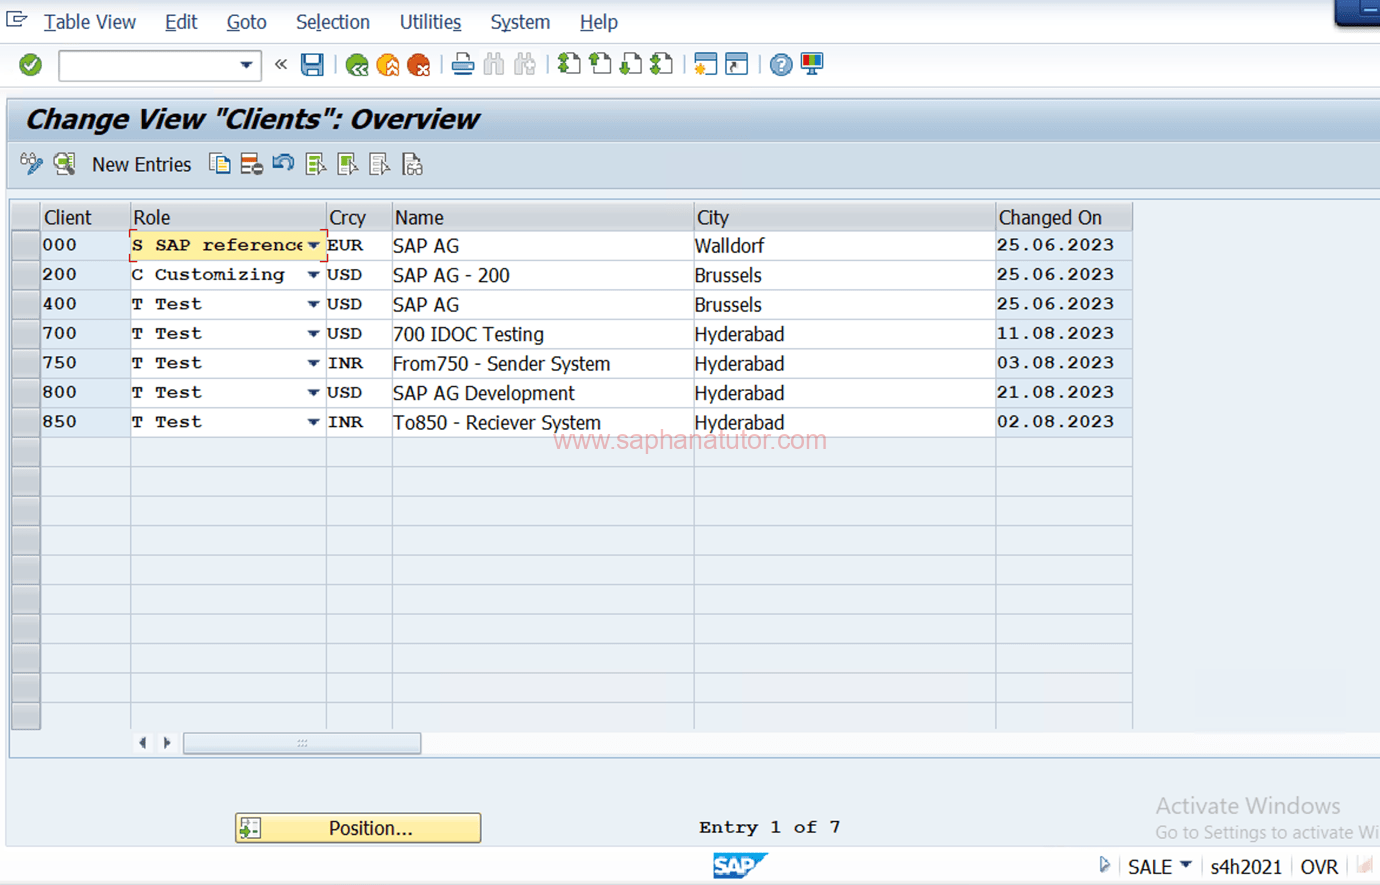Click the table horizontal scrollbar thumb
Screen dimensions: 1380x885
coord(302,743)
